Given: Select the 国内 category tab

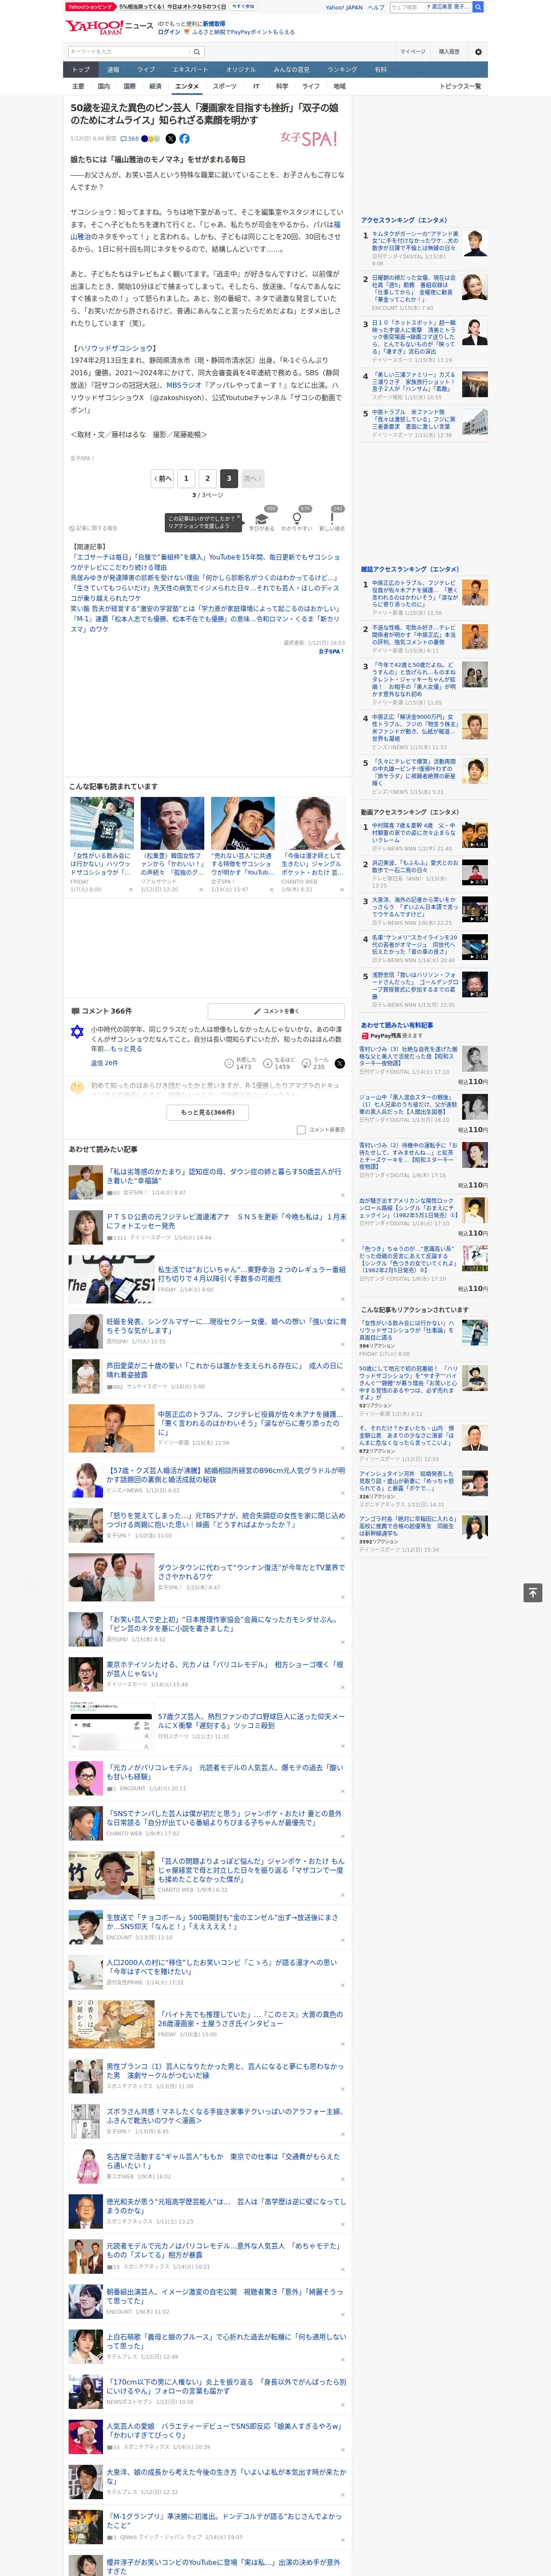Looking at the screenshot, I should pyautogui.click(x=104, y=86).
